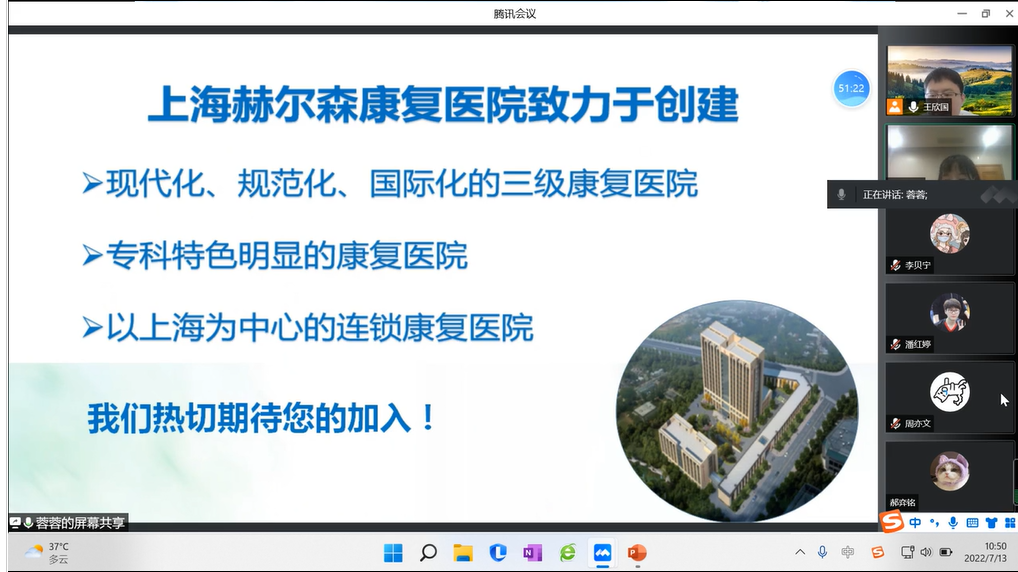
Task: Toggle the system tray microphone icon
Action: [822, 552]
